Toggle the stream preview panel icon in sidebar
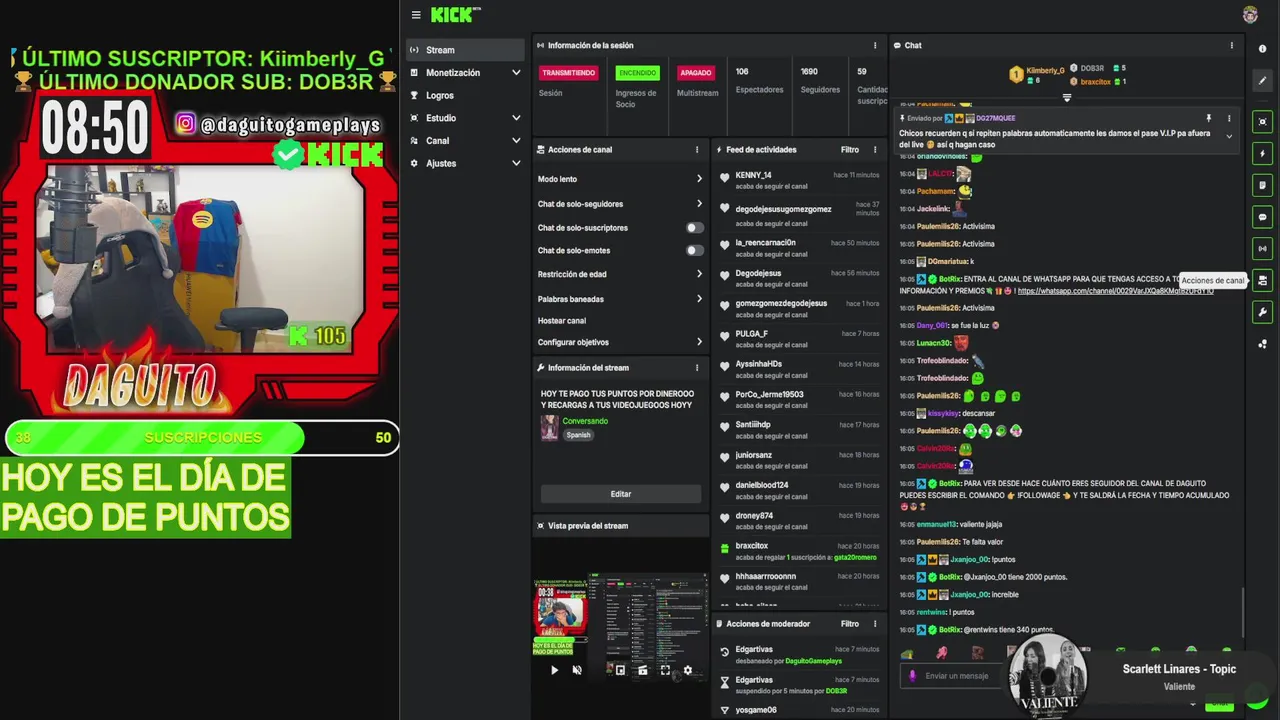 [x=1262, y=121]
